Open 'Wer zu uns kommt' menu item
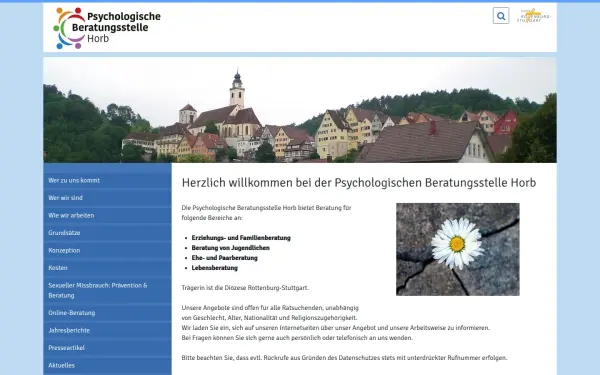 tap(108, 180)
